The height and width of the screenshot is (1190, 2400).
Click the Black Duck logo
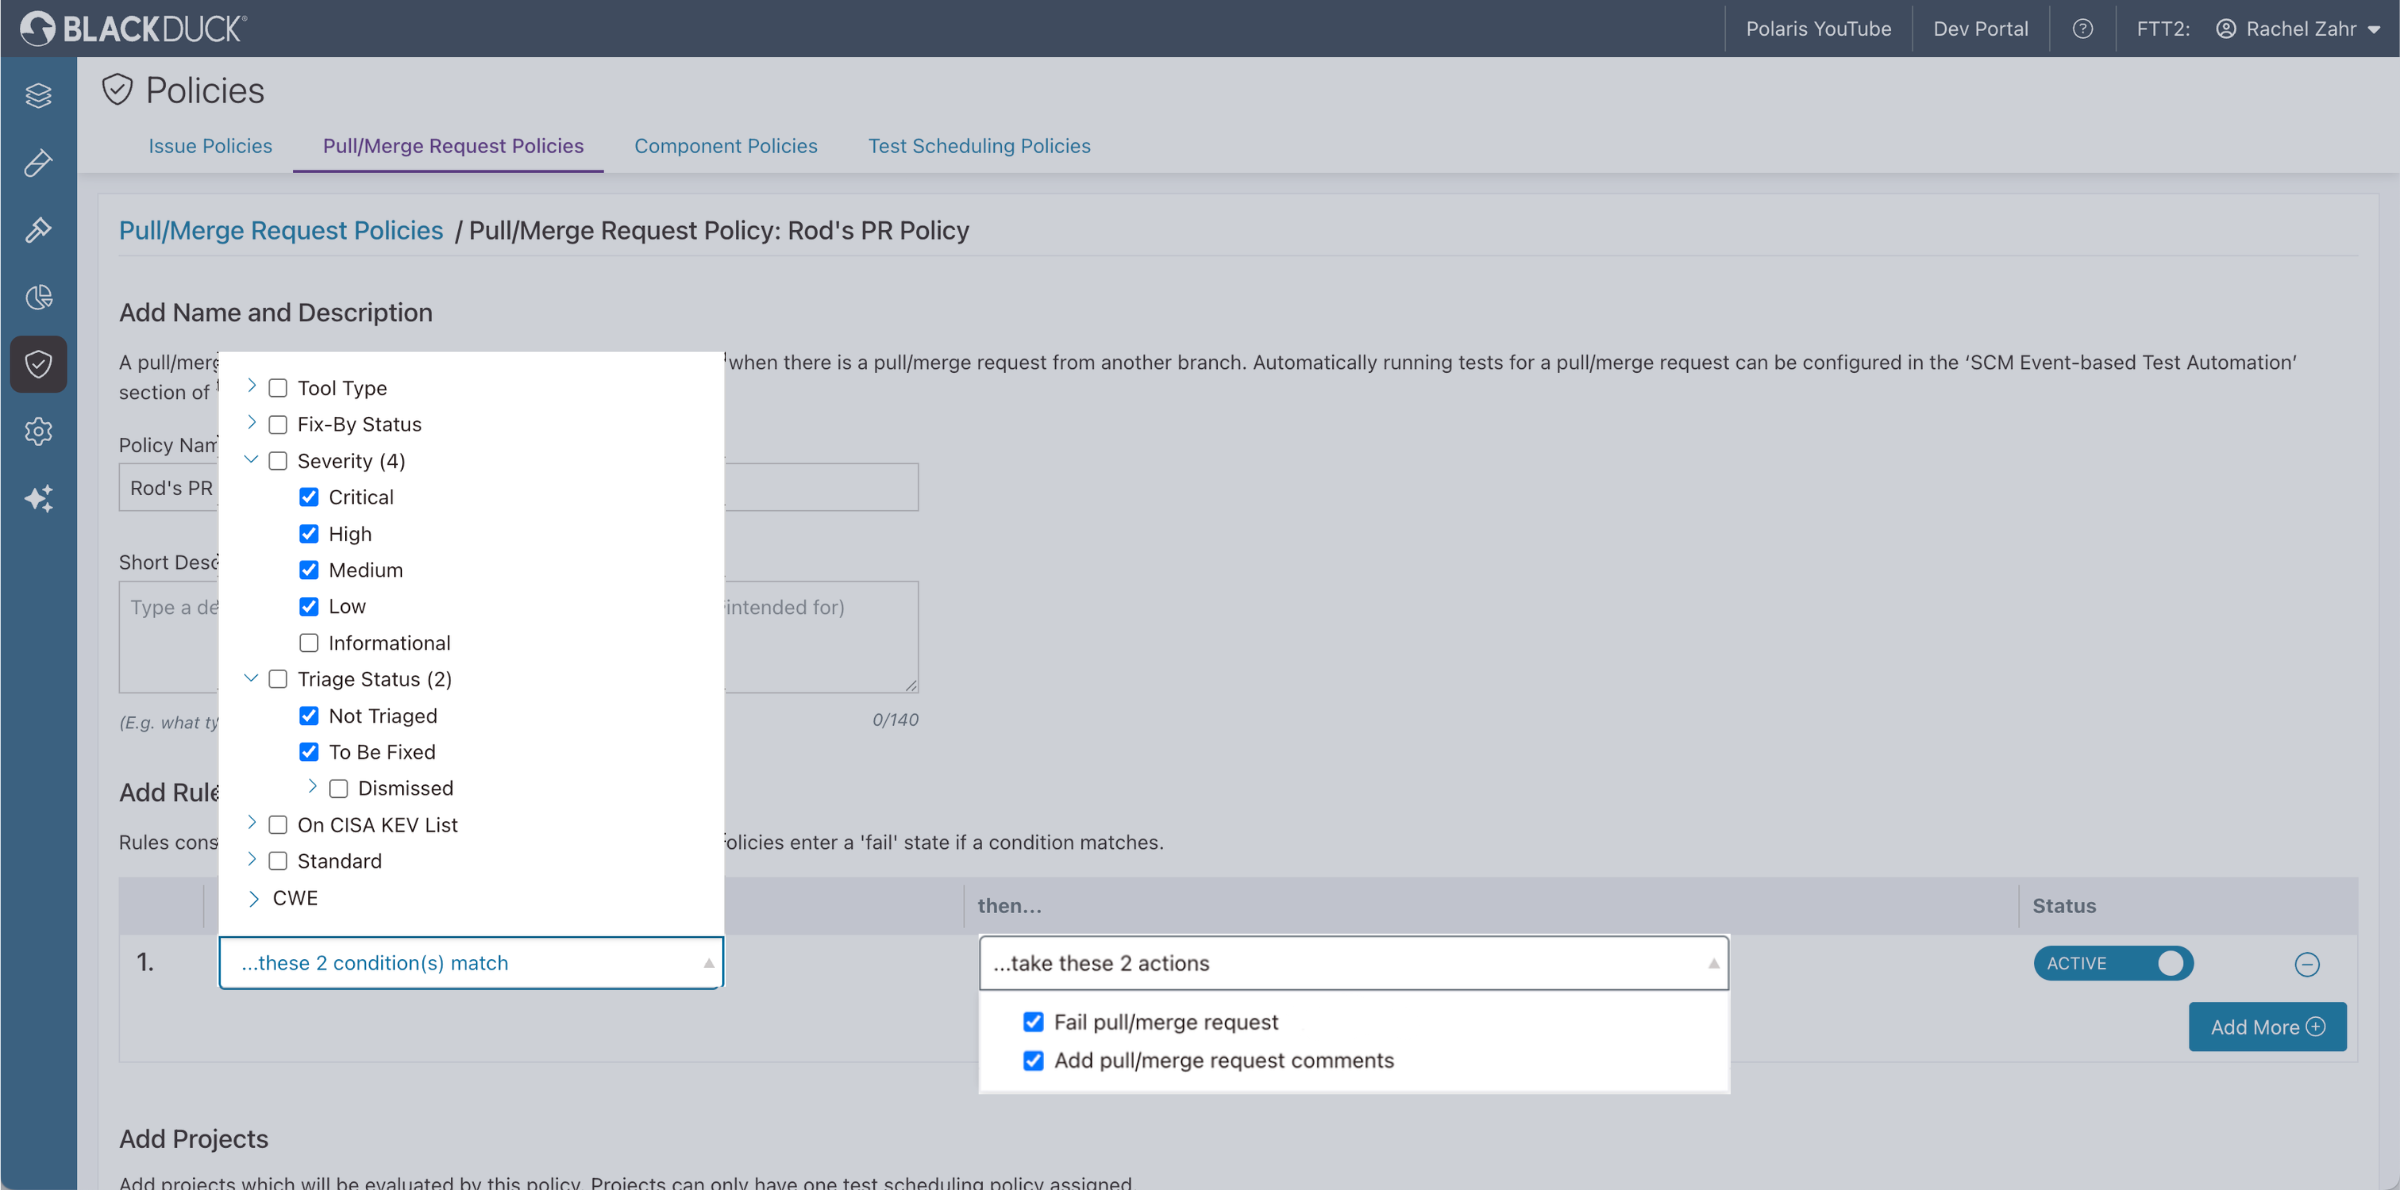click(x=133, y=28)
